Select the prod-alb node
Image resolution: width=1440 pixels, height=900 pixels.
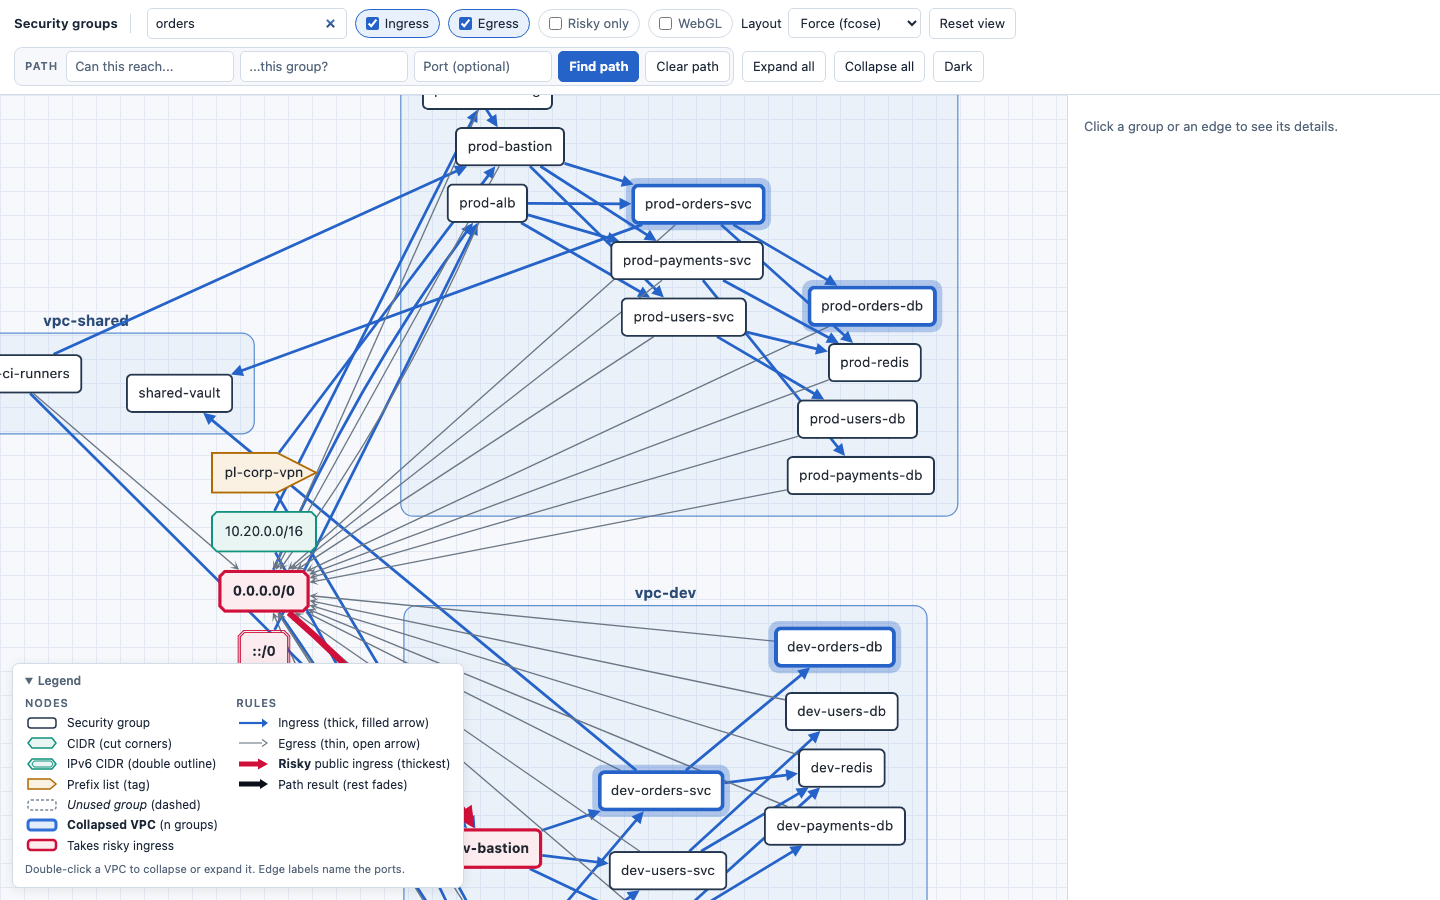click(x=487, y=203)
